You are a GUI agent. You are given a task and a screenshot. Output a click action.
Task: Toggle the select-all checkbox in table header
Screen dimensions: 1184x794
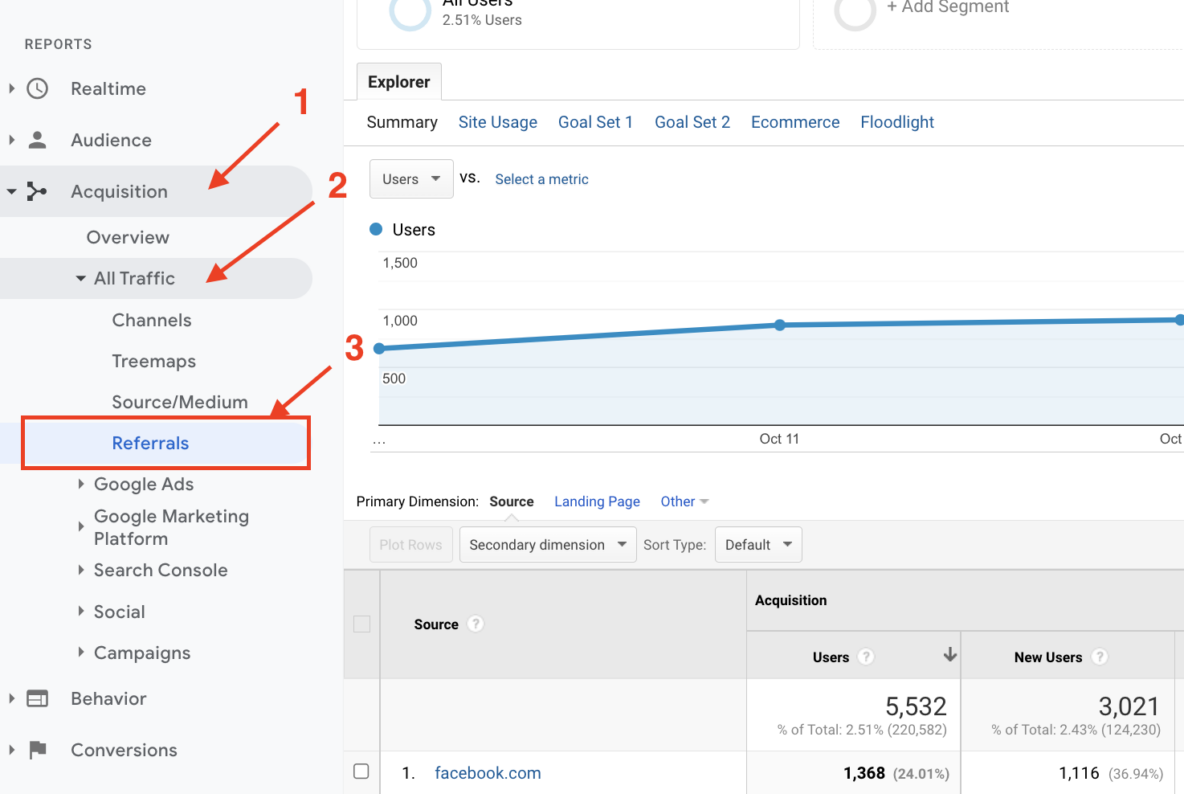click(x=362, y=623)
